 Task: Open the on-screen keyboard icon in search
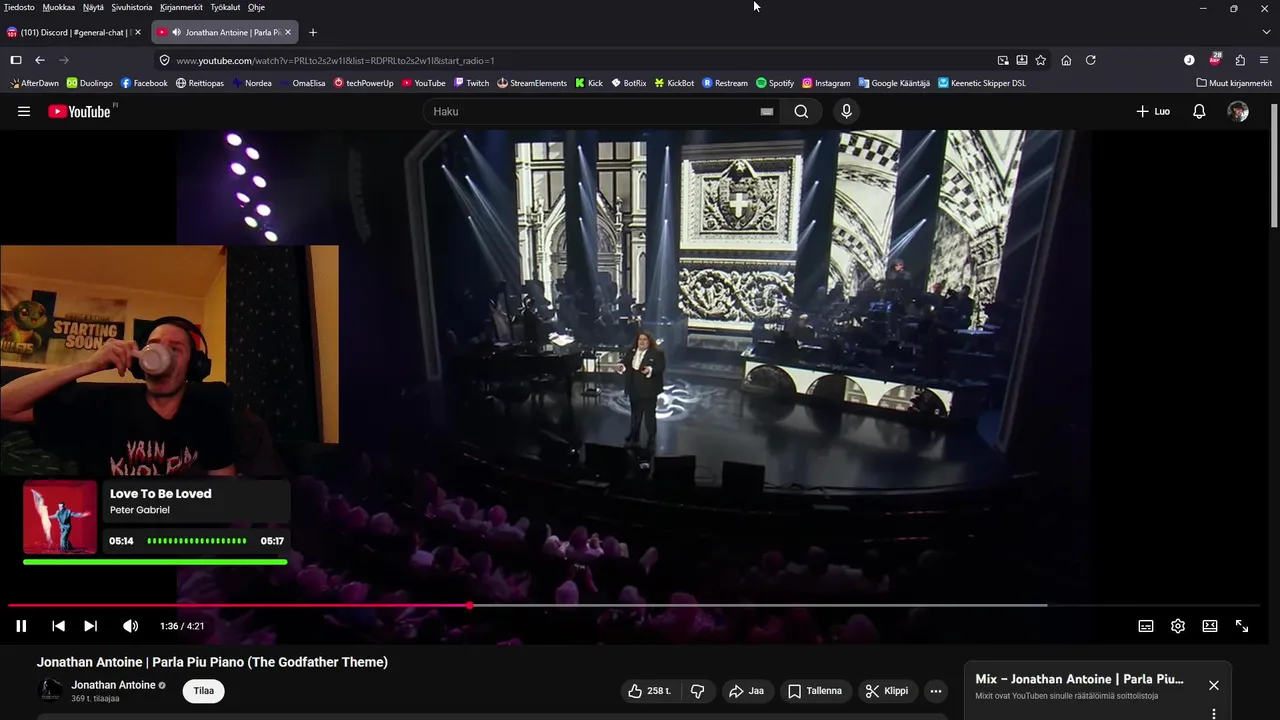[767, 112]
